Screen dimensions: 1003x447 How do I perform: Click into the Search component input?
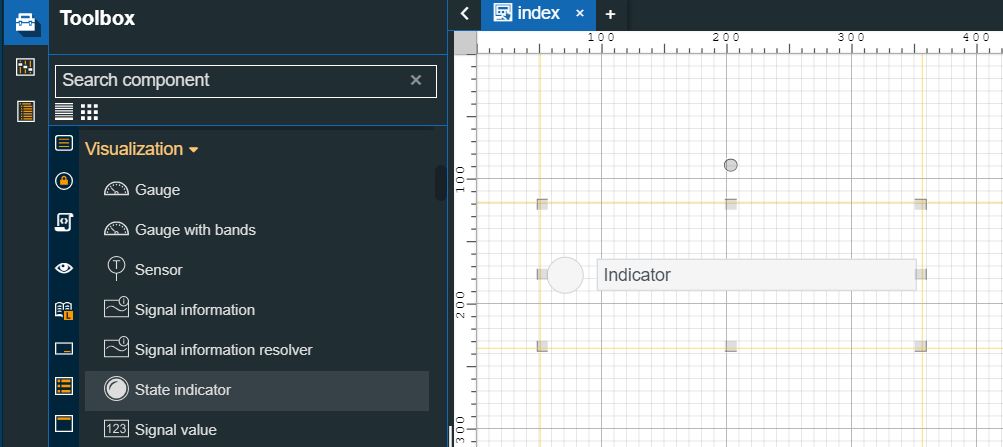(x=230, y=80)
